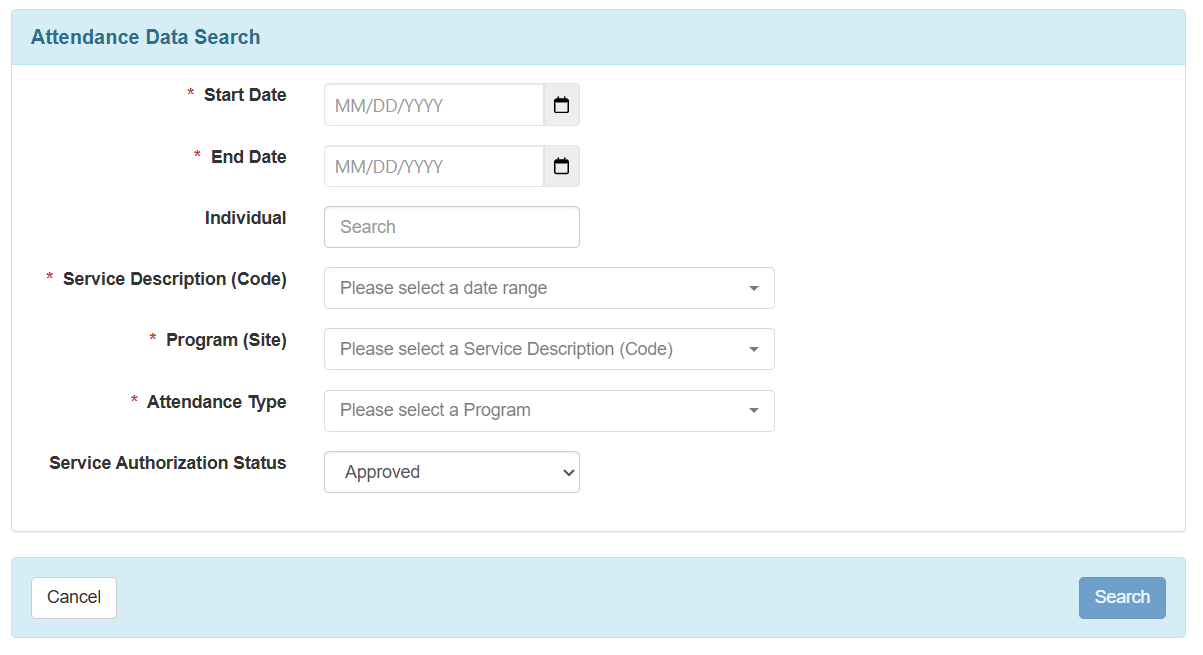Click the Search button
The height and width of the screenshot is (655, 1203).
(x=1122, y=597)
